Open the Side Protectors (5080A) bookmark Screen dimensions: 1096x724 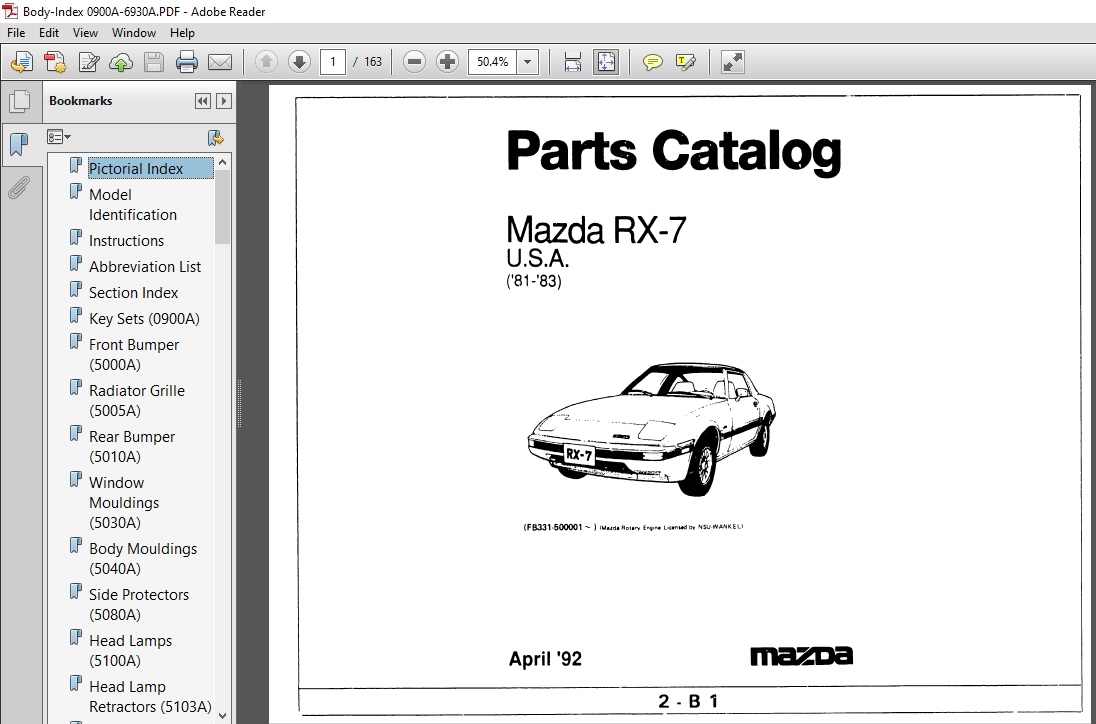coord(139,604)
